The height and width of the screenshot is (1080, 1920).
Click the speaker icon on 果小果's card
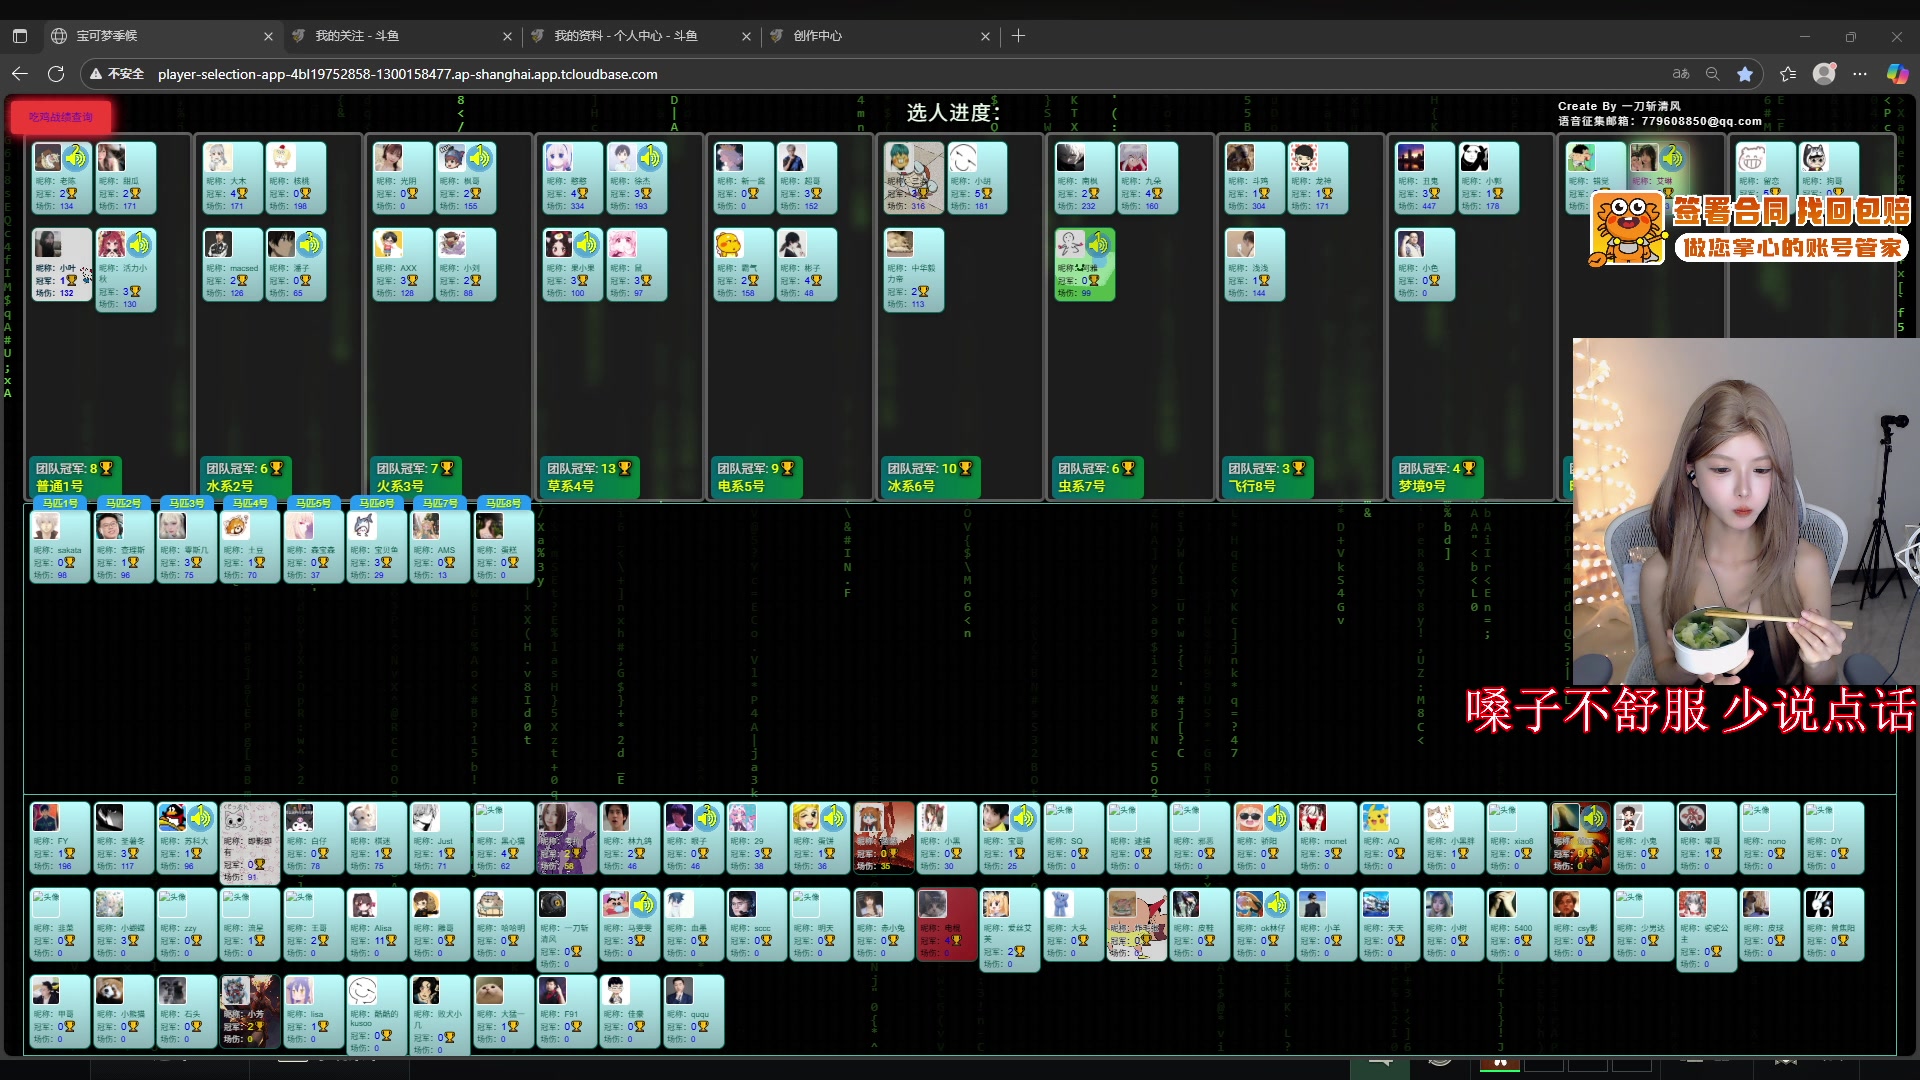coord(587,244)
